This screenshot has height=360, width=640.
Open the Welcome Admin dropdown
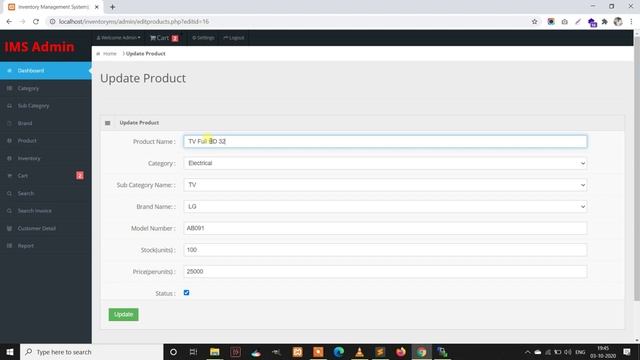coord(118,38)
